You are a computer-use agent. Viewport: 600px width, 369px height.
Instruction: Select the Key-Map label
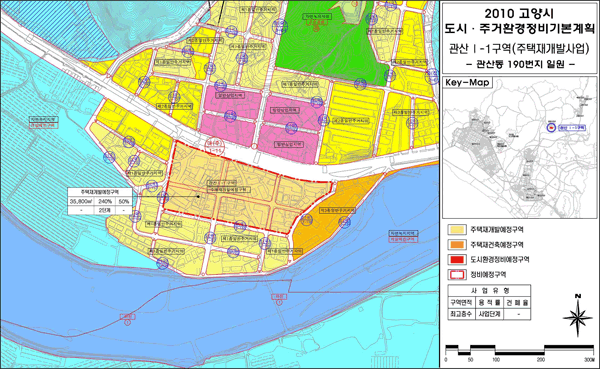468,83
